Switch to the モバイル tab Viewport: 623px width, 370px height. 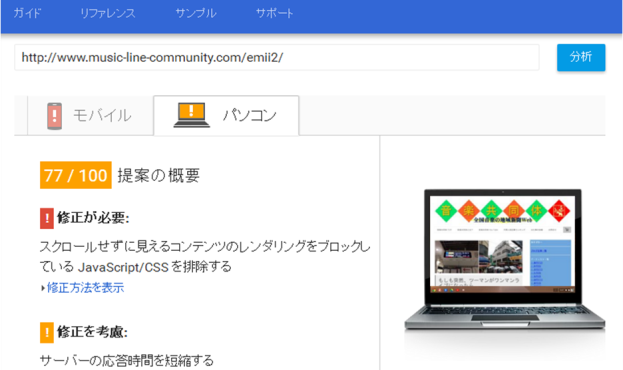click(90, 116)
